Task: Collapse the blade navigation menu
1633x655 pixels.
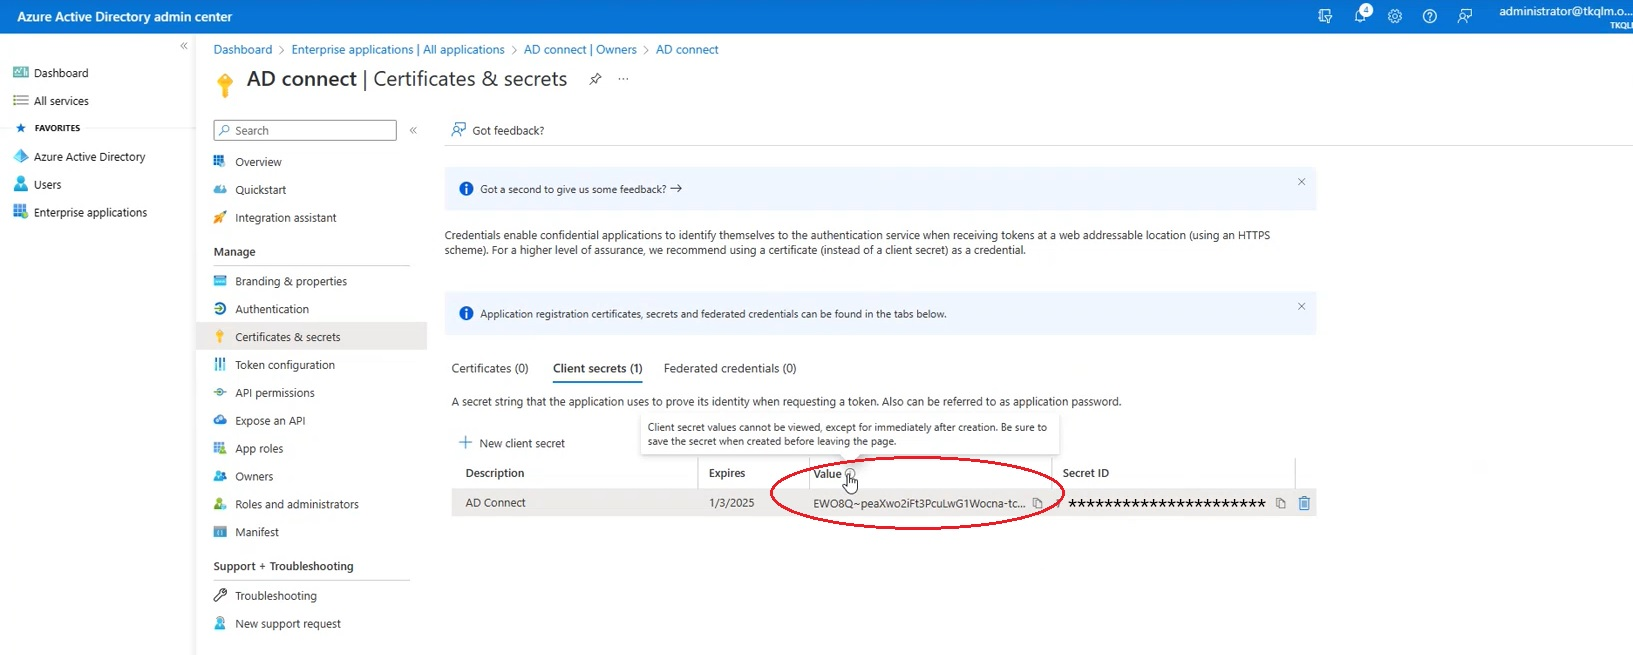Action: pos(413,130)
